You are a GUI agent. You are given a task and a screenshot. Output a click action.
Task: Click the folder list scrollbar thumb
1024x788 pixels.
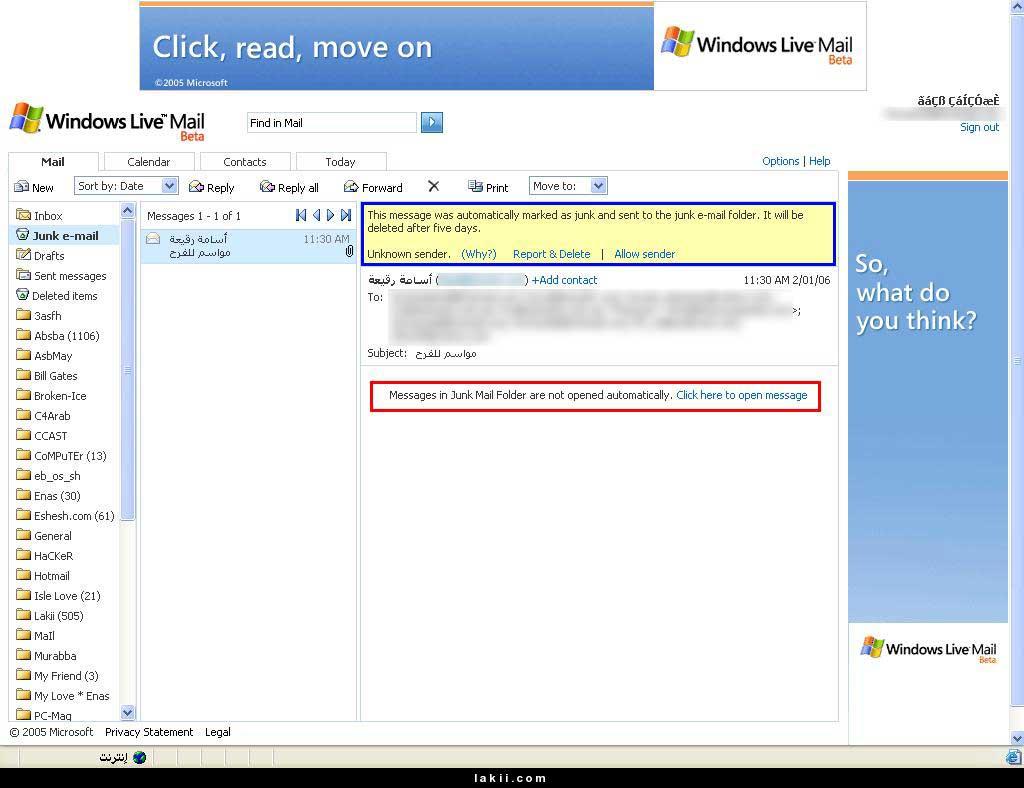128,370
